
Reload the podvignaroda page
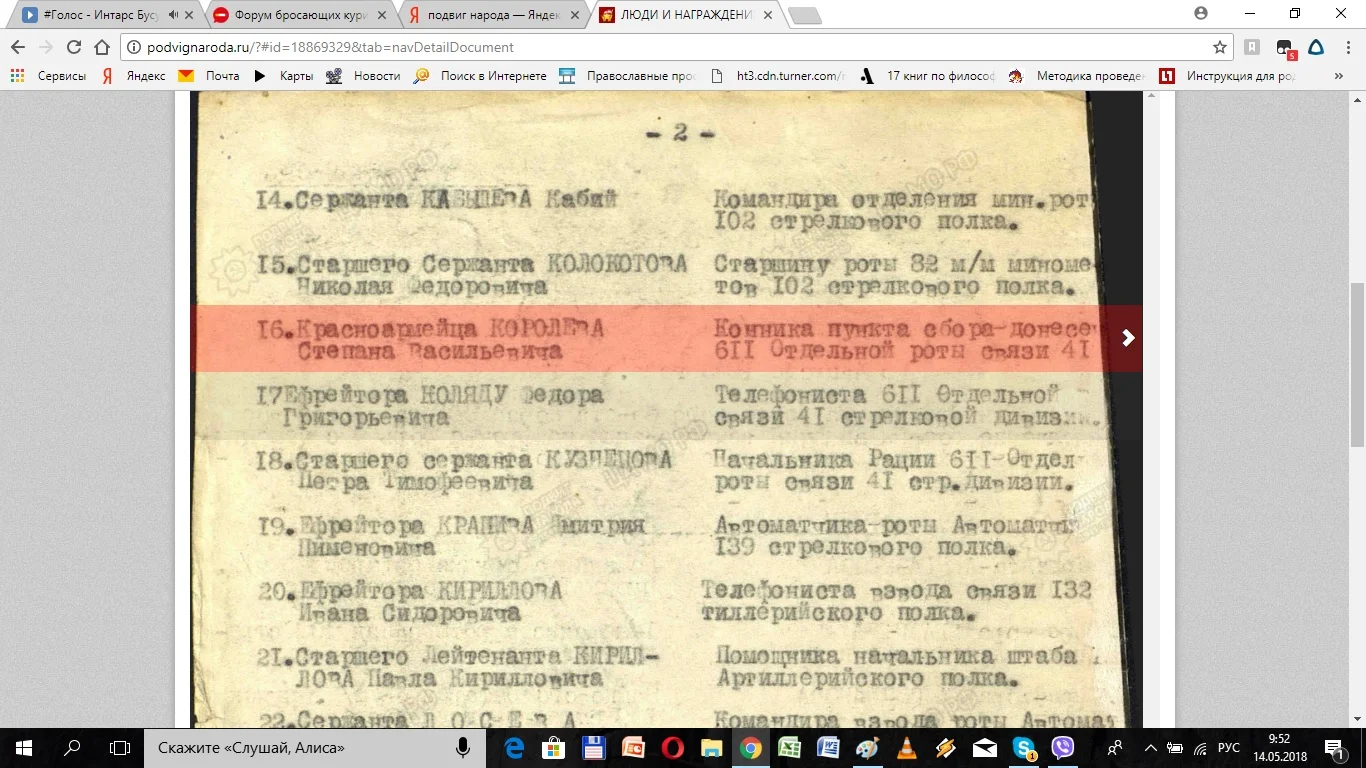[x=73, y=47]
